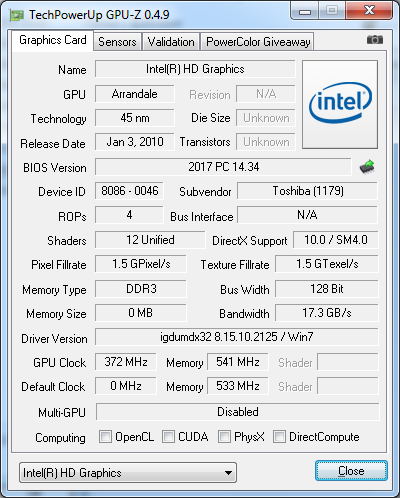This screenshot has height=498, width=400.
Task: Click the BIOS Version field
Action: pyautogui.click(x=223, y=167)
